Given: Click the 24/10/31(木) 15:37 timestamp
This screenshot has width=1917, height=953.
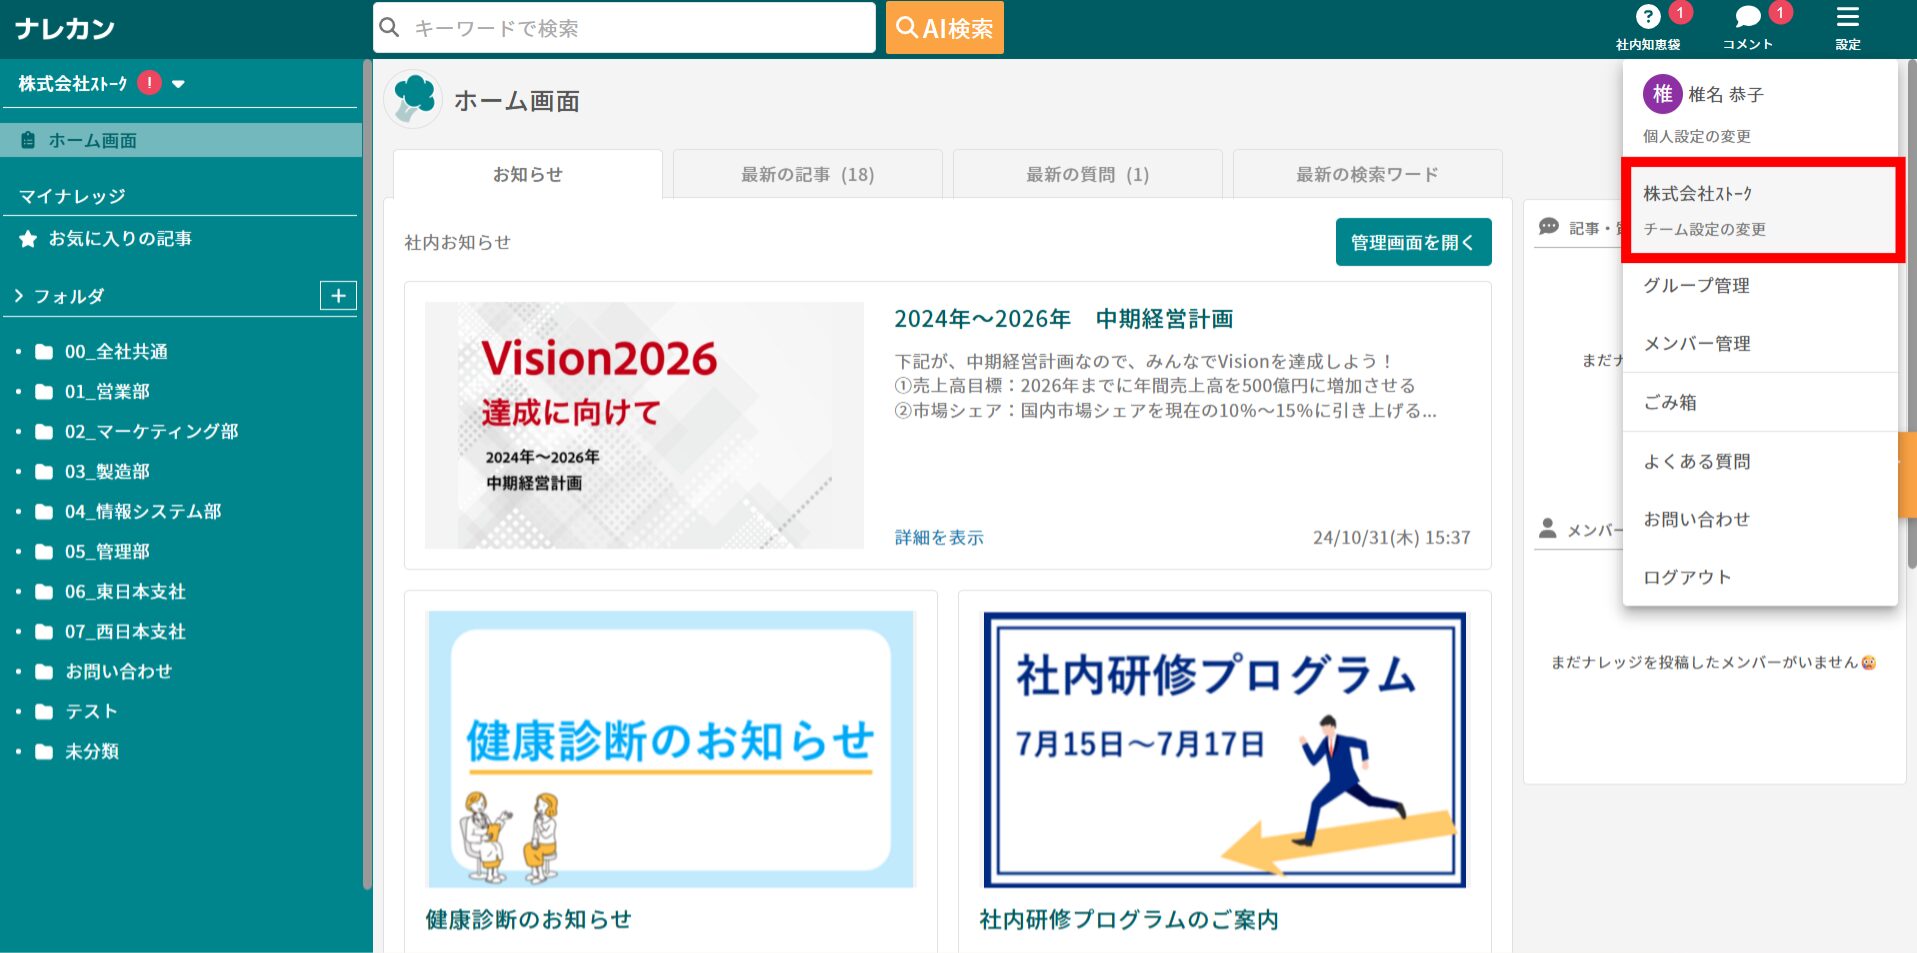Looking at the screenshot, I should click(1391, 538).
